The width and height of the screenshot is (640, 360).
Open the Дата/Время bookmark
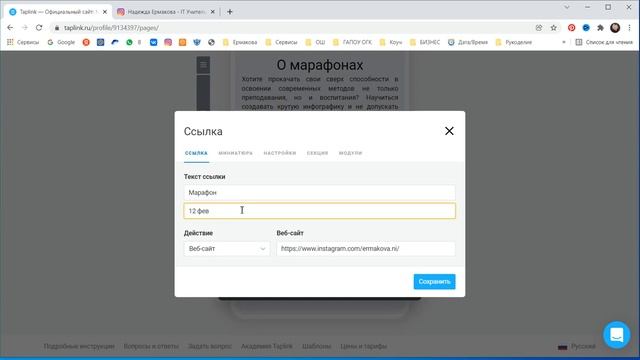tap(468, 42)
